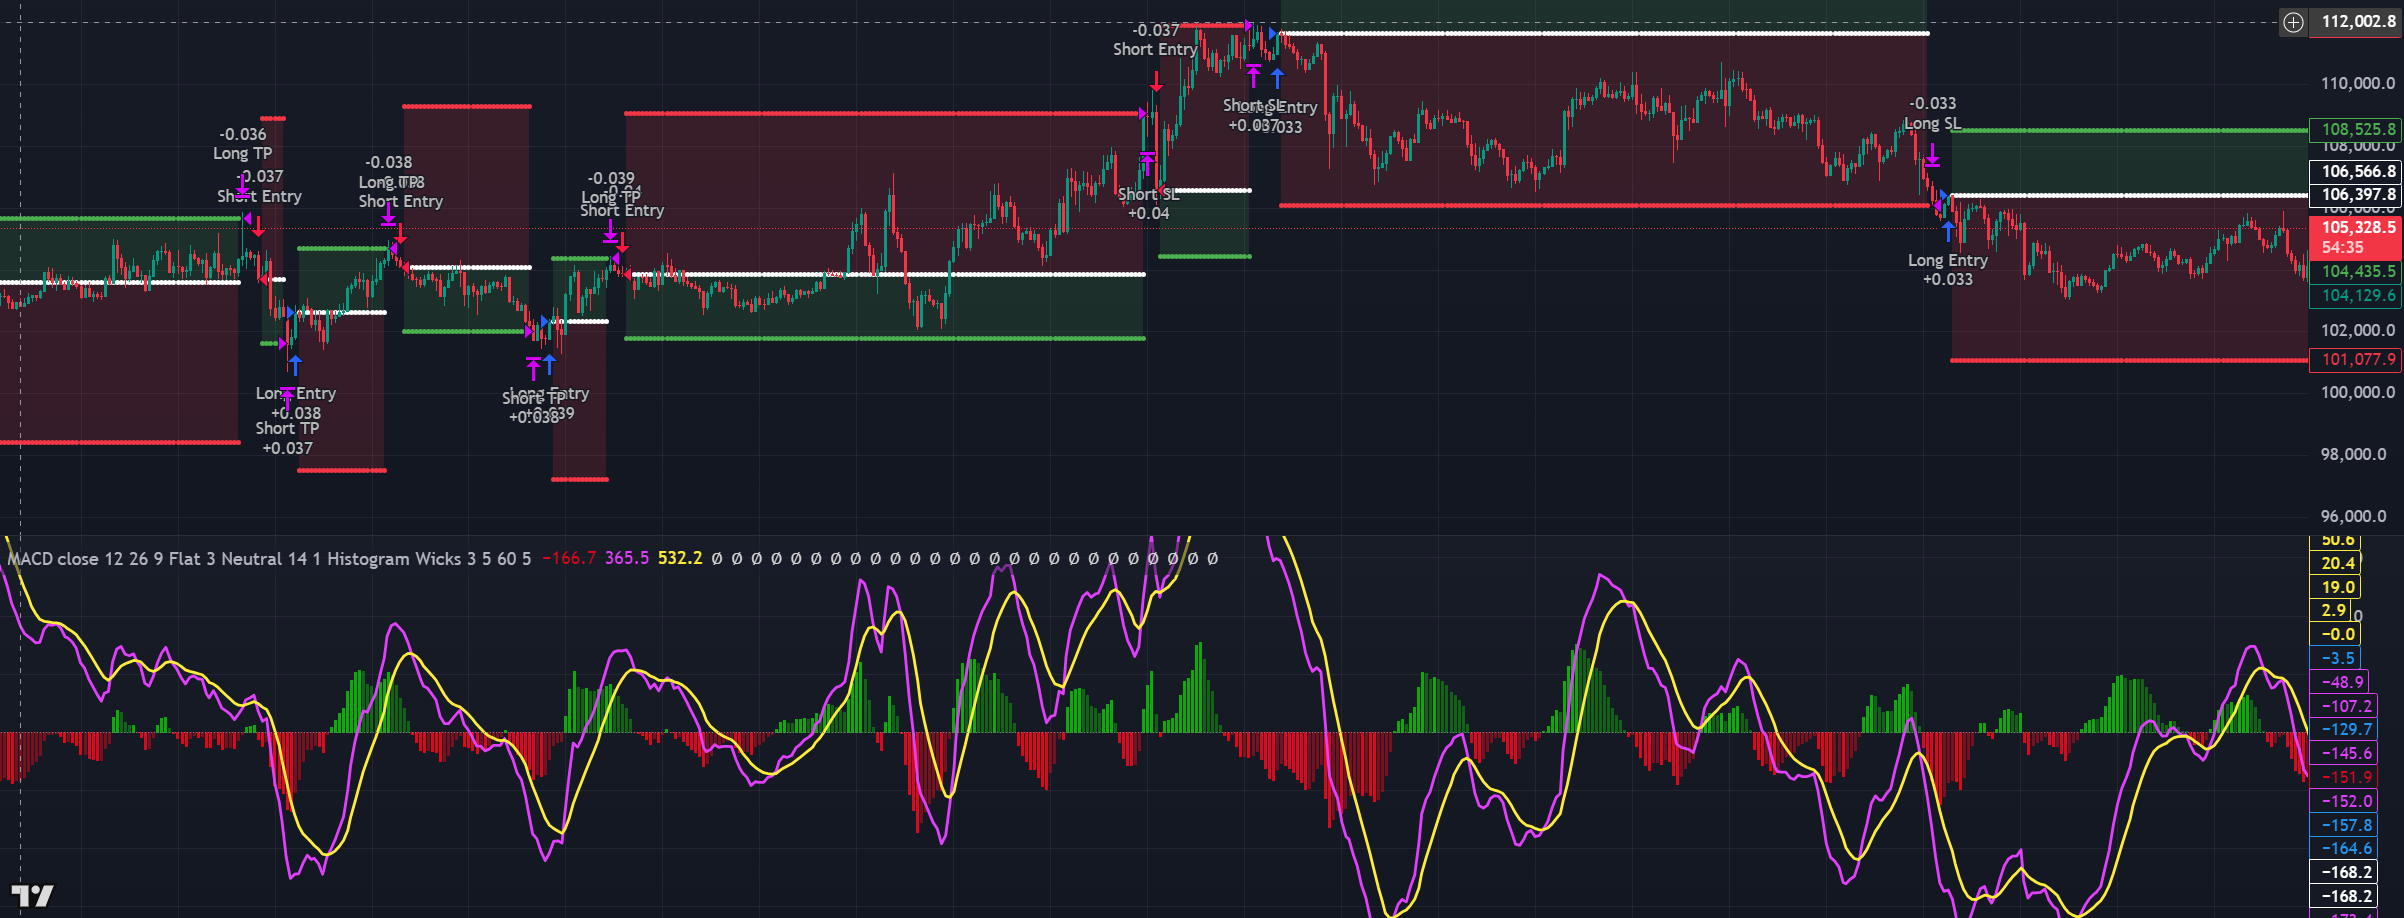
Task: Click the Short TP +0.037 trade label
Action: (x=287, y=439)
